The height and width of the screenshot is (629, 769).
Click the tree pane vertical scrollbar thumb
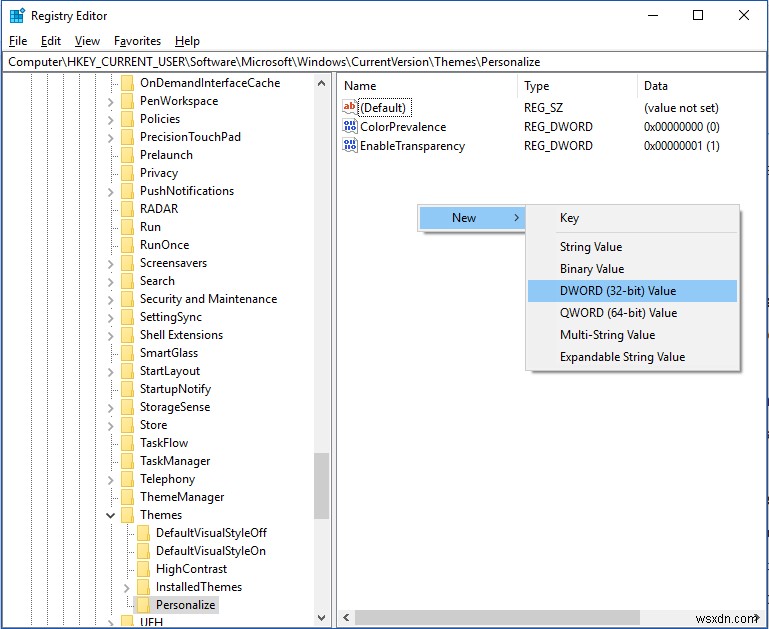[321, 486]
